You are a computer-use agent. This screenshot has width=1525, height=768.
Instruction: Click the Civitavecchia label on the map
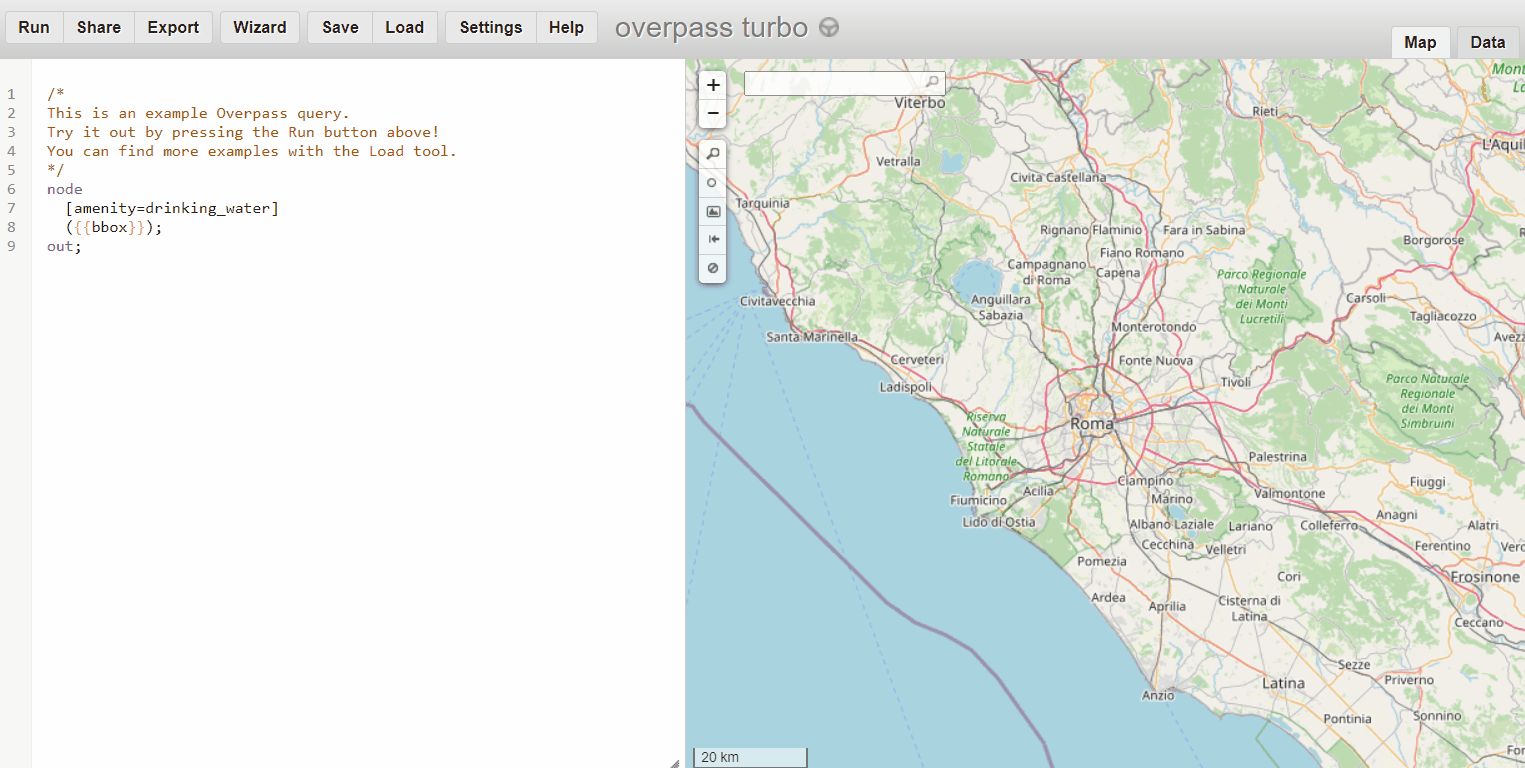pos(778,301)
